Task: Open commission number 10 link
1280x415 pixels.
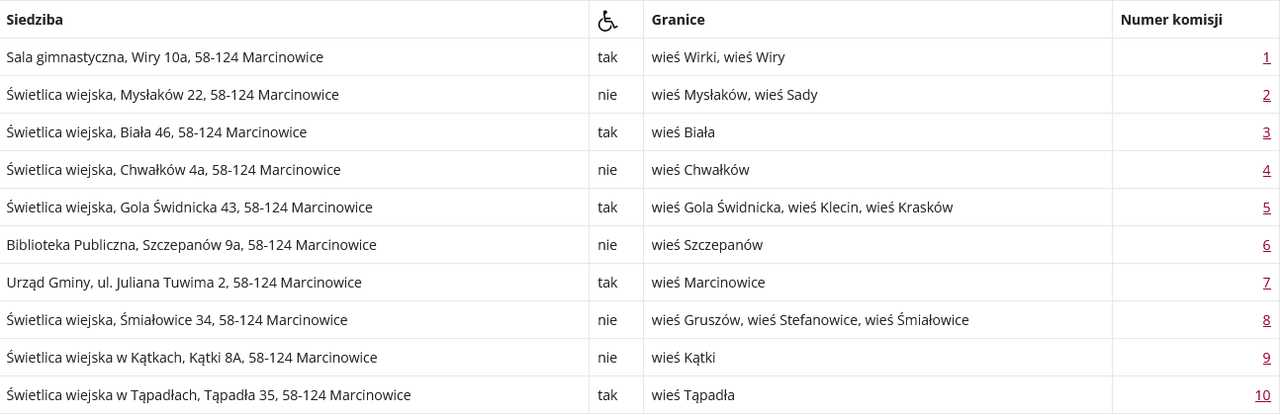Action: tap(1263, 395)
